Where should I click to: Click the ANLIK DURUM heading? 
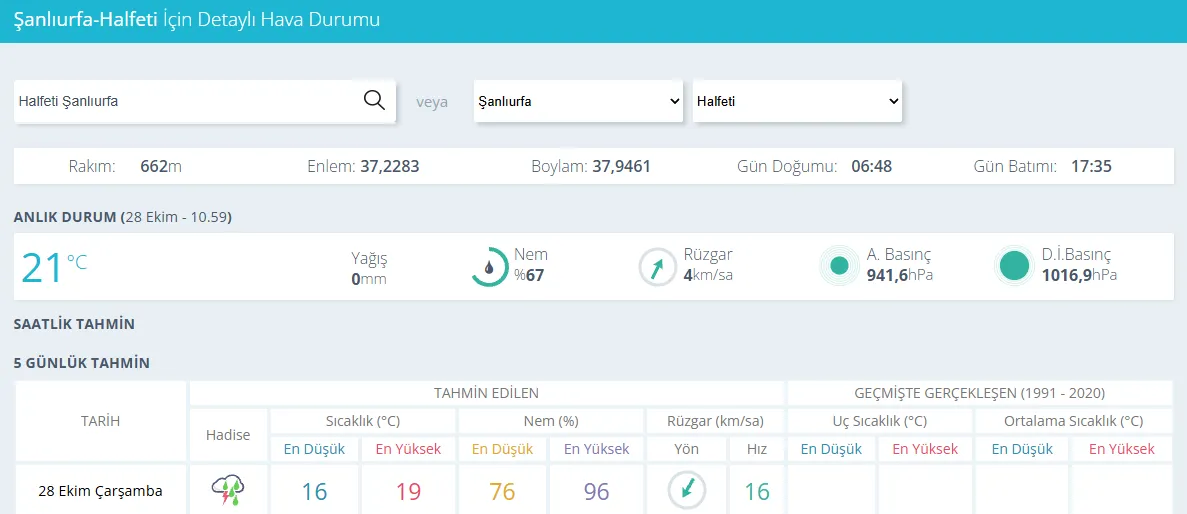click(123, 217)
